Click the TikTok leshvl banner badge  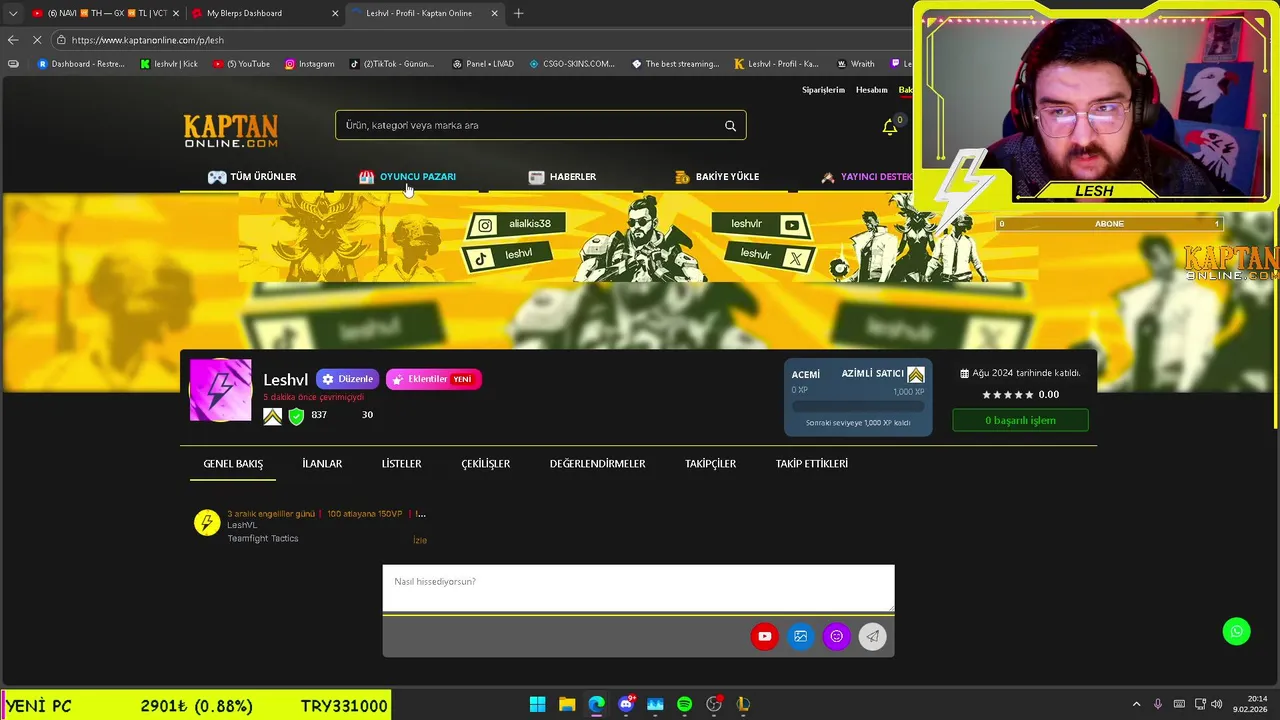[507, 255]
